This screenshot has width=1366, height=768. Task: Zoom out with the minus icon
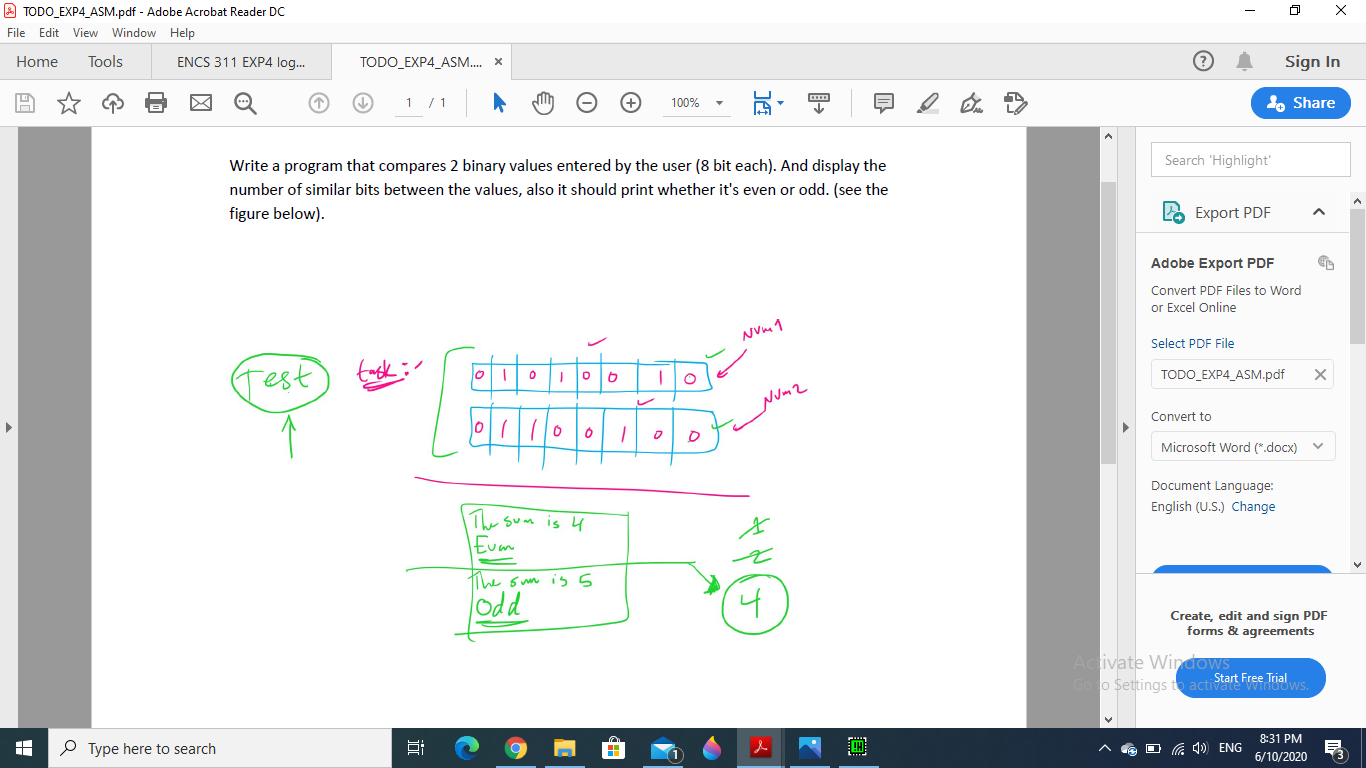[587, 103]
